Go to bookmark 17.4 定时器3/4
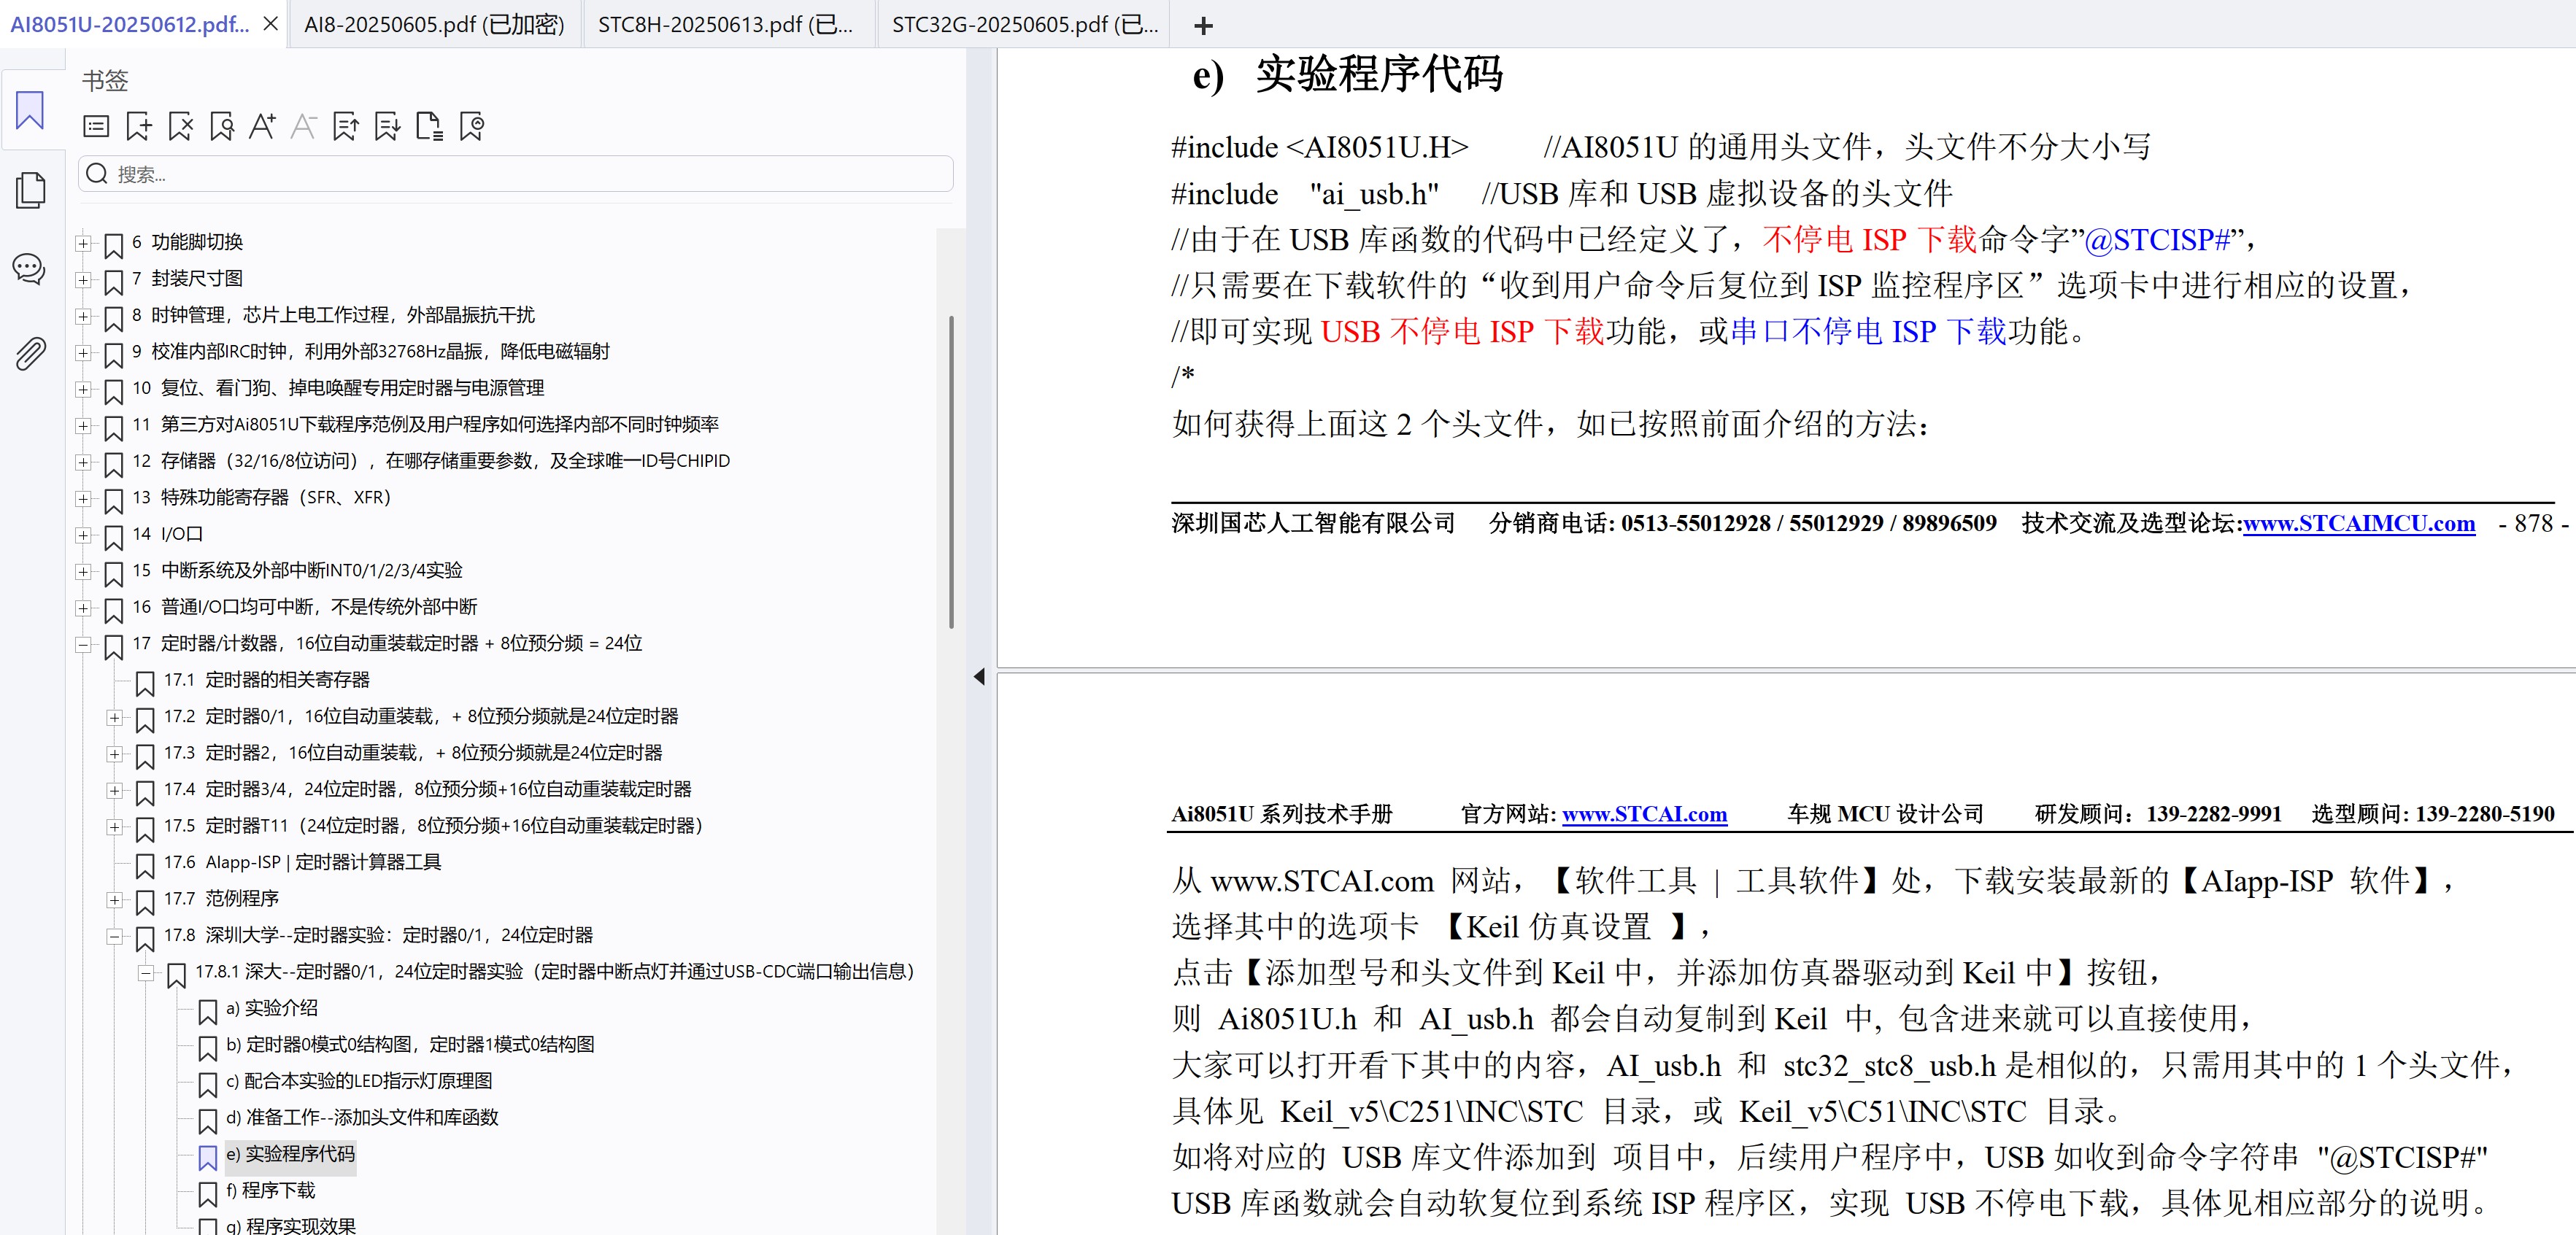This screenshot has height=1235, width=2576. coord(428,790)
